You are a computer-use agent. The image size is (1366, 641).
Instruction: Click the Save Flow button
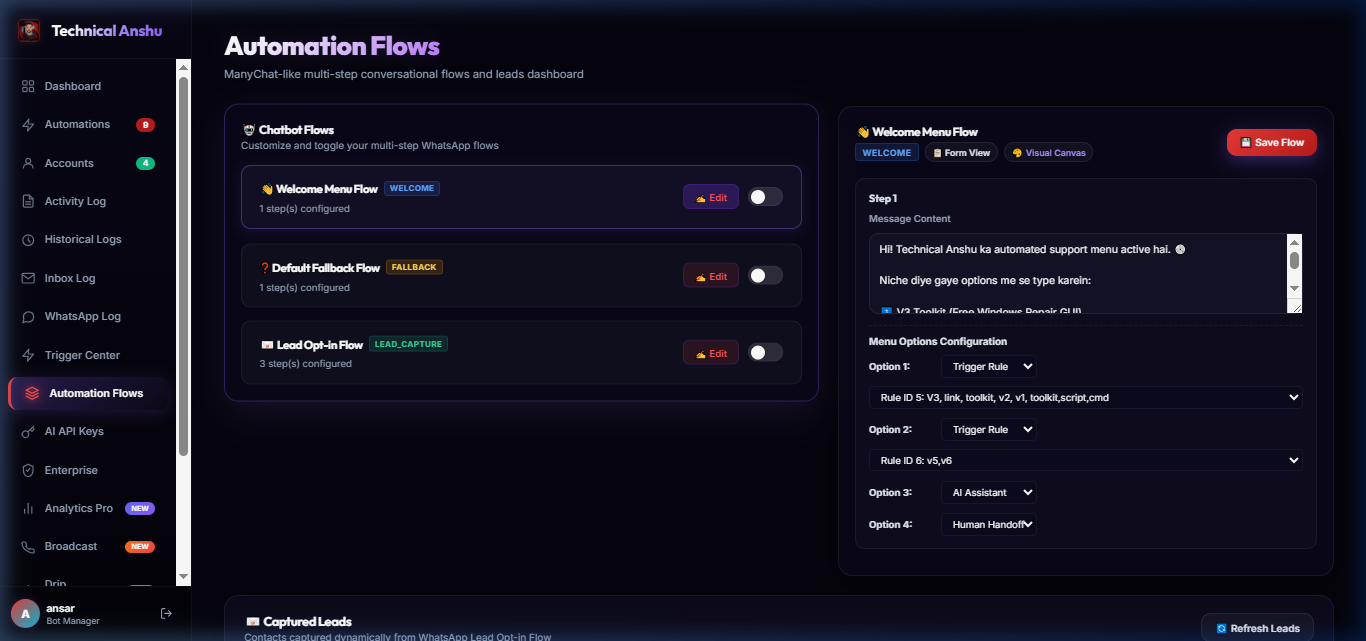coord(1272,143)
